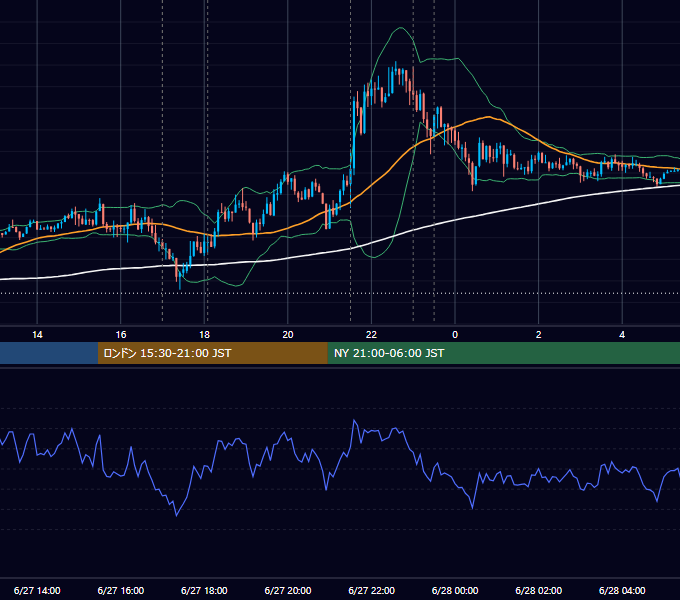Click the 14 hour axis label

pos(37,335)
